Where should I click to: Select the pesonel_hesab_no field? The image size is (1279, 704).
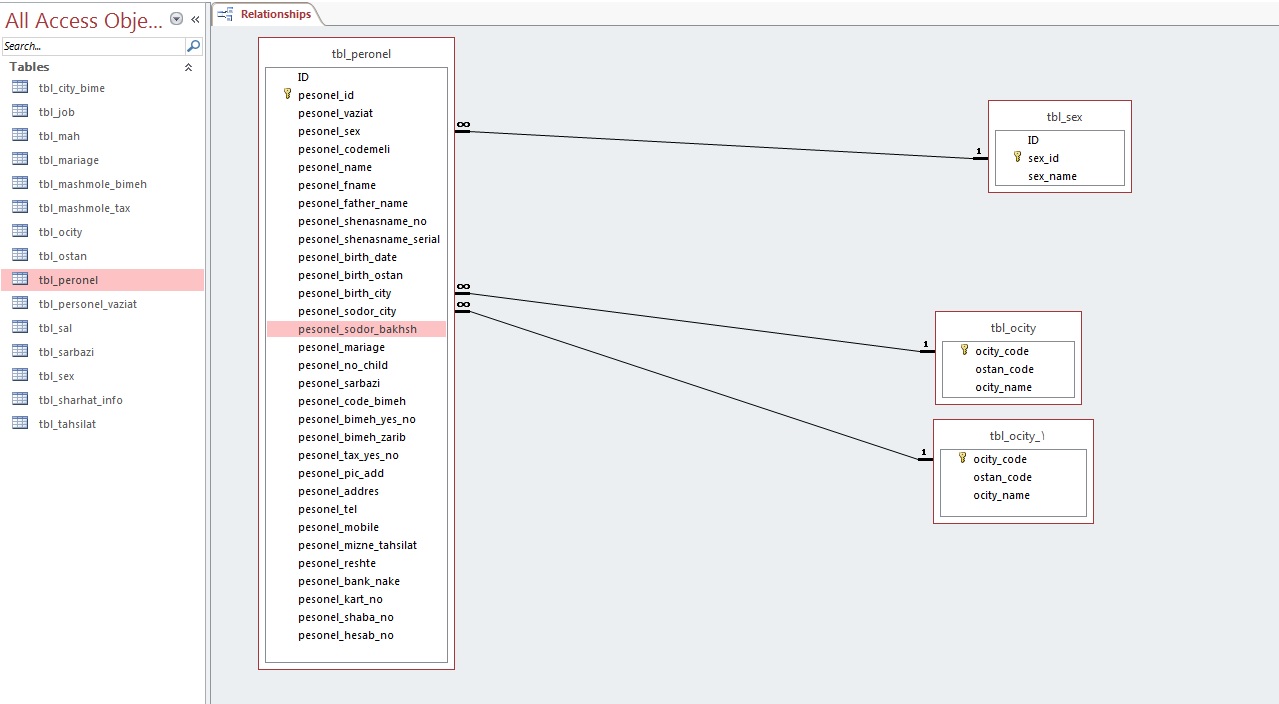tap(356, 635)
